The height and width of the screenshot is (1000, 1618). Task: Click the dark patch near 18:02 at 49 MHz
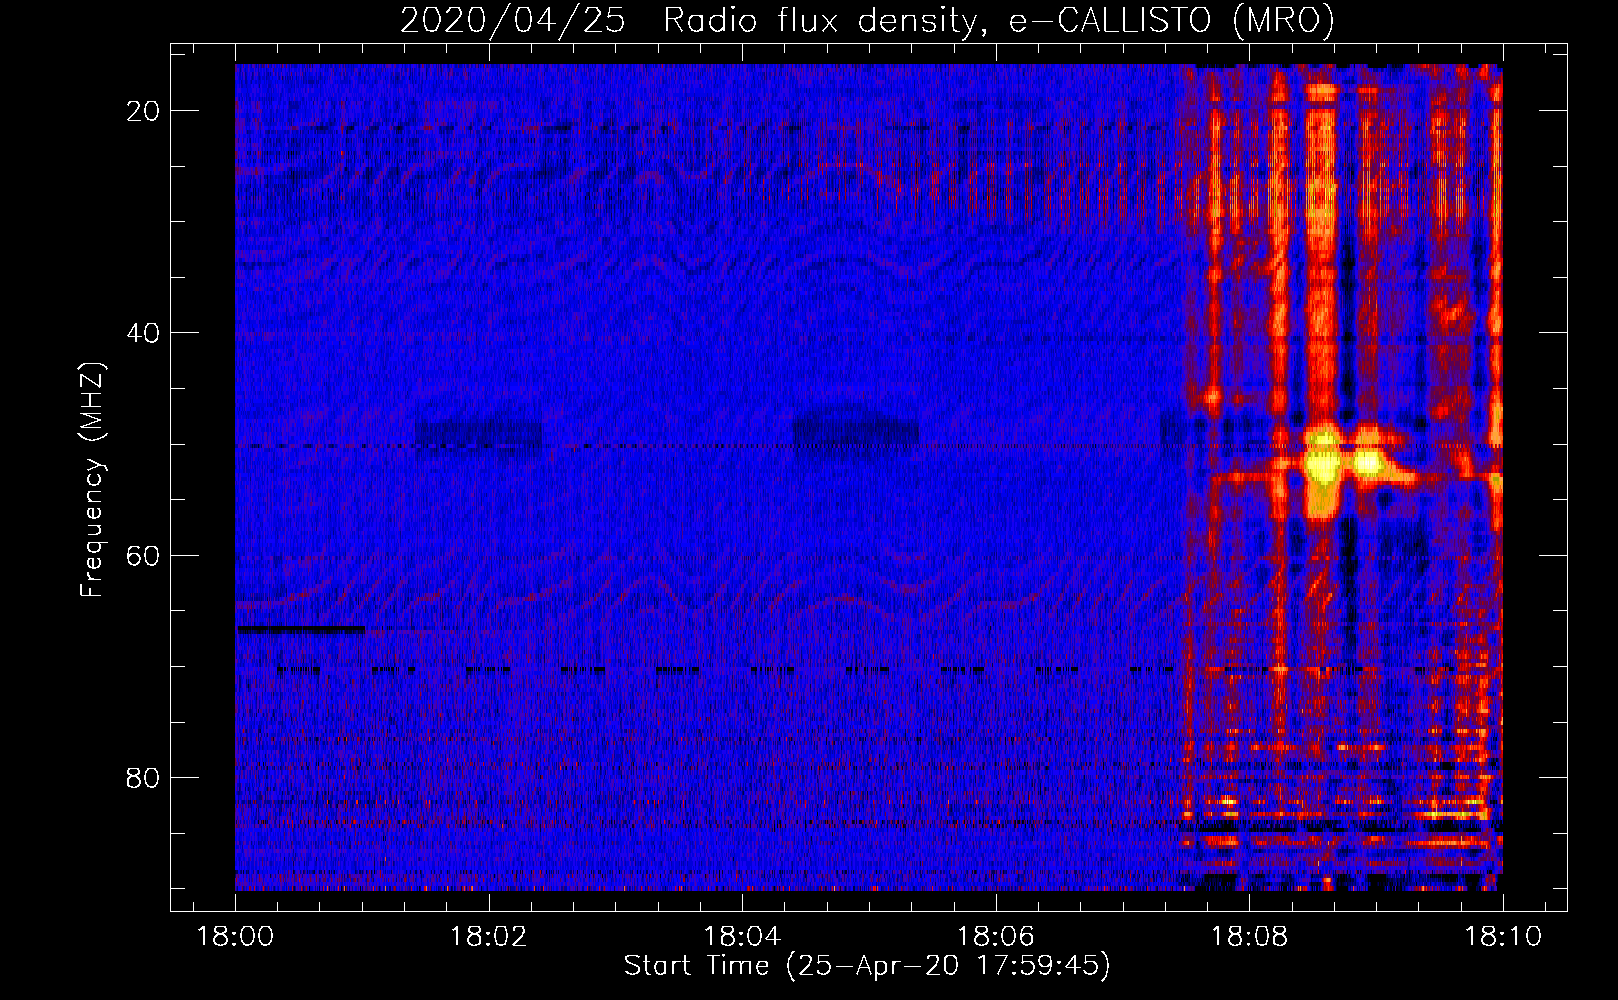coord(478,434)
